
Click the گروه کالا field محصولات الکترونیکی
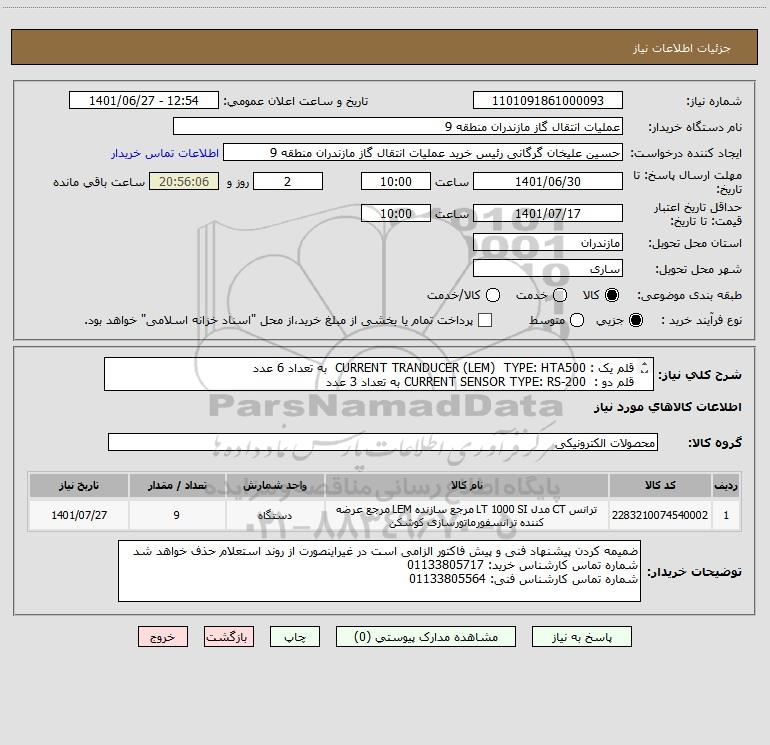[383, 442]
